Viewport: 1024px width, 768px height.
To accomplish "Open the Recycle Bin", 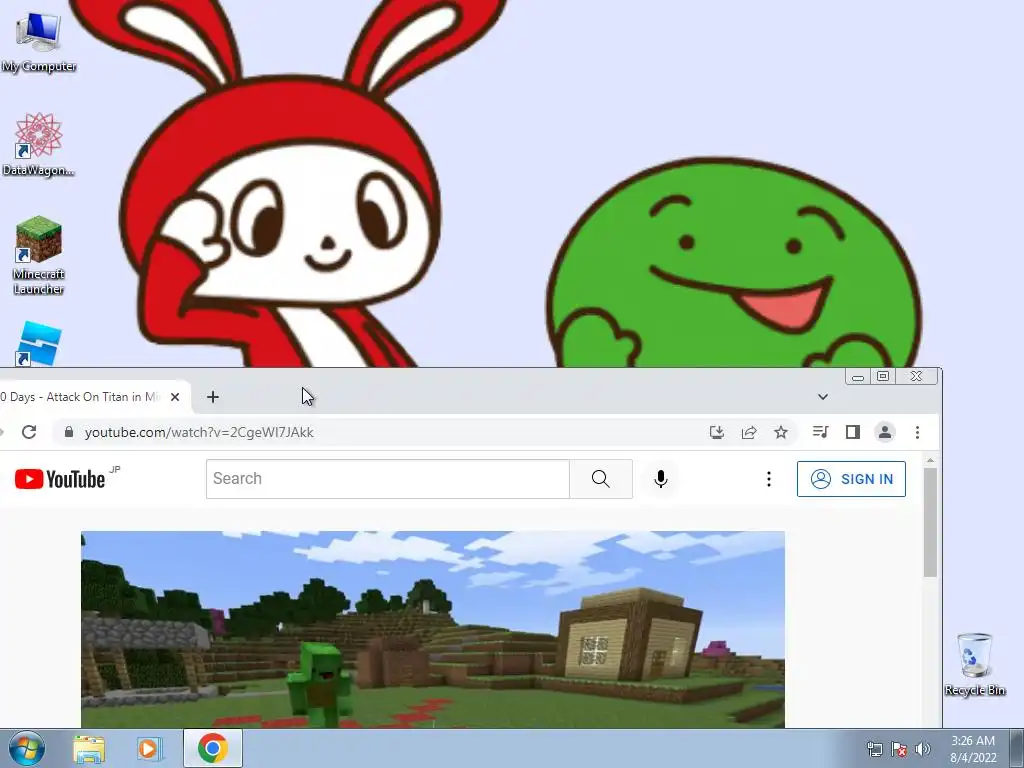I will (974, 664).
